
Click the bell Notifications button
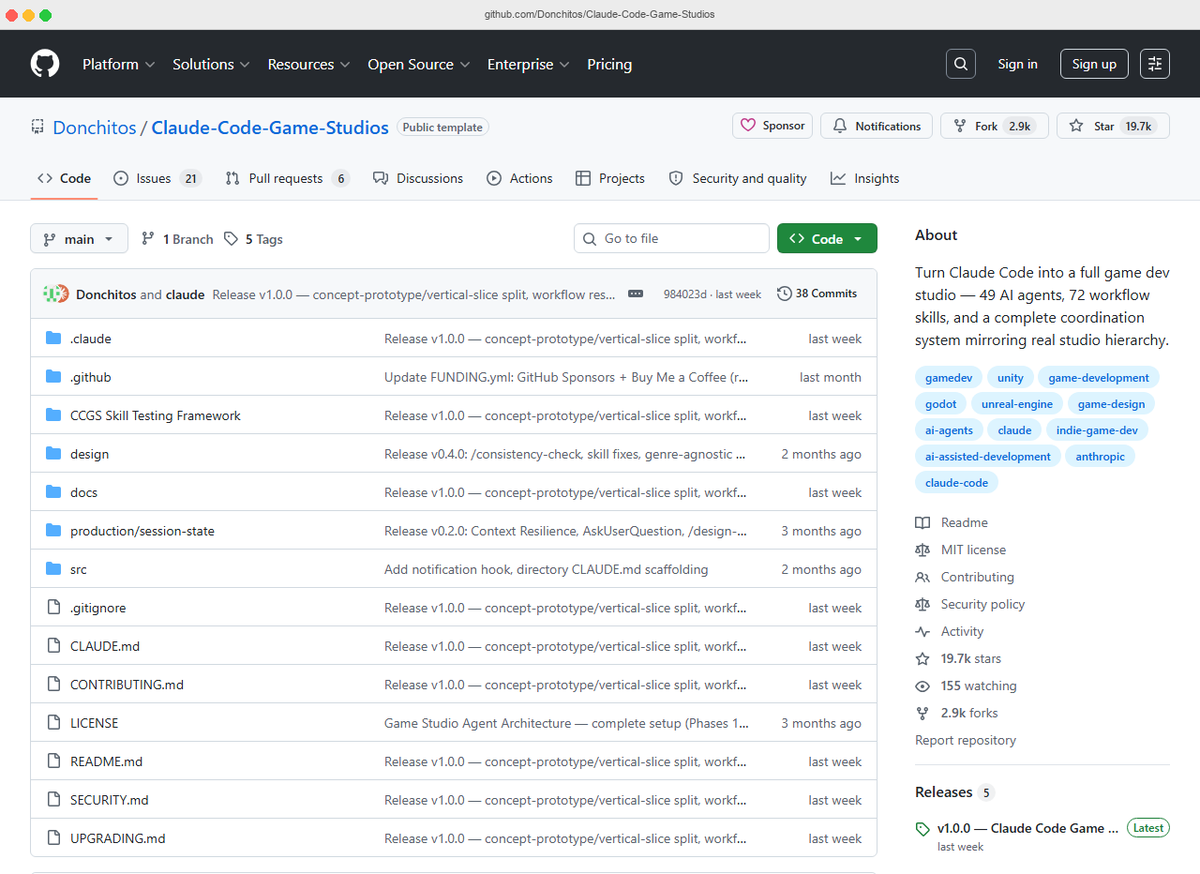coord(877,126)
